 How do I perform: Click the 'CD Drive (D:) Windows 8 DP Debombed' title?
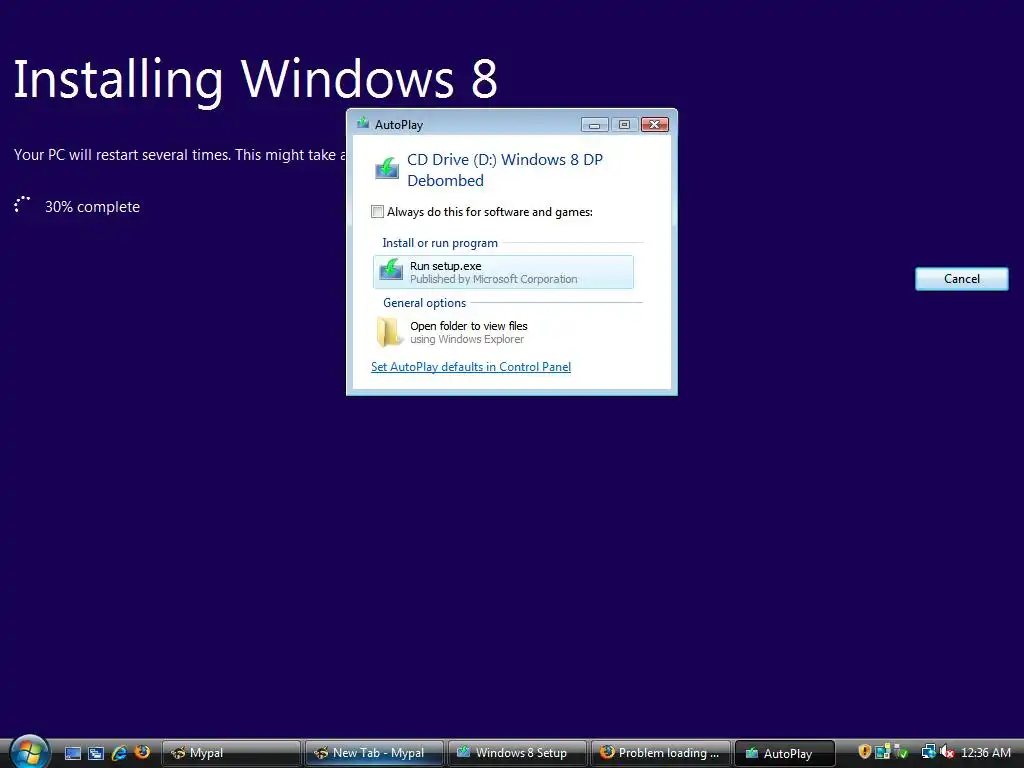505,170
